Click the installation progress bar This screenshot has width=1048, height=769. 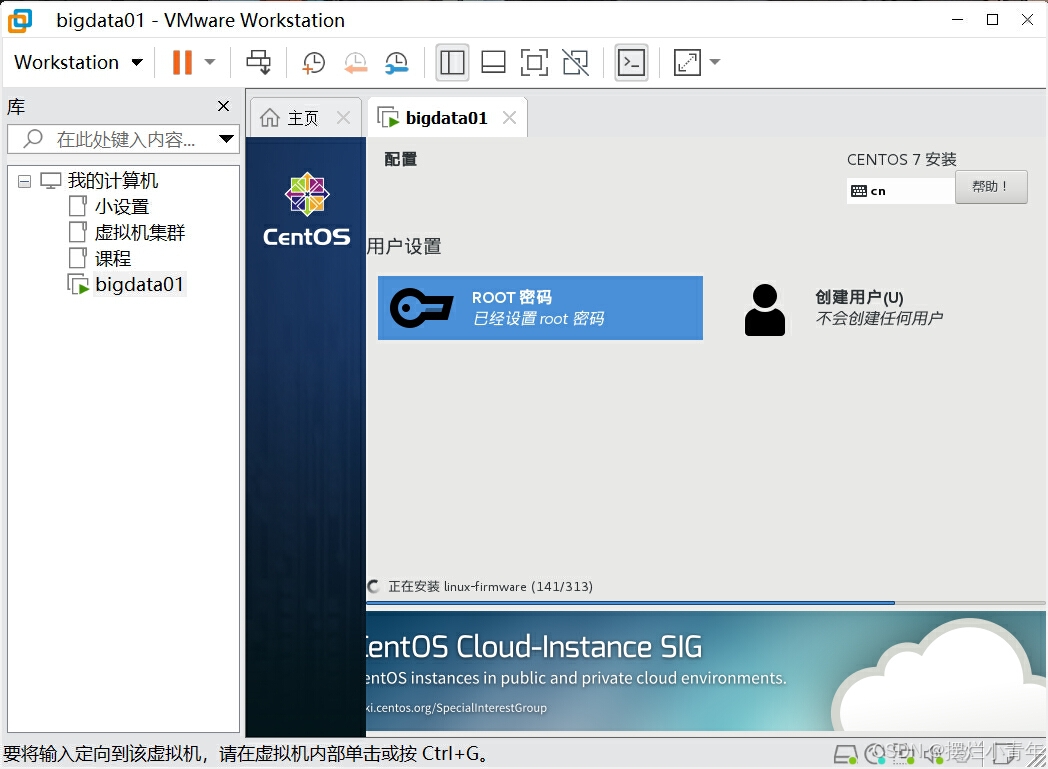pyautogui.click(x=705, y=603)
